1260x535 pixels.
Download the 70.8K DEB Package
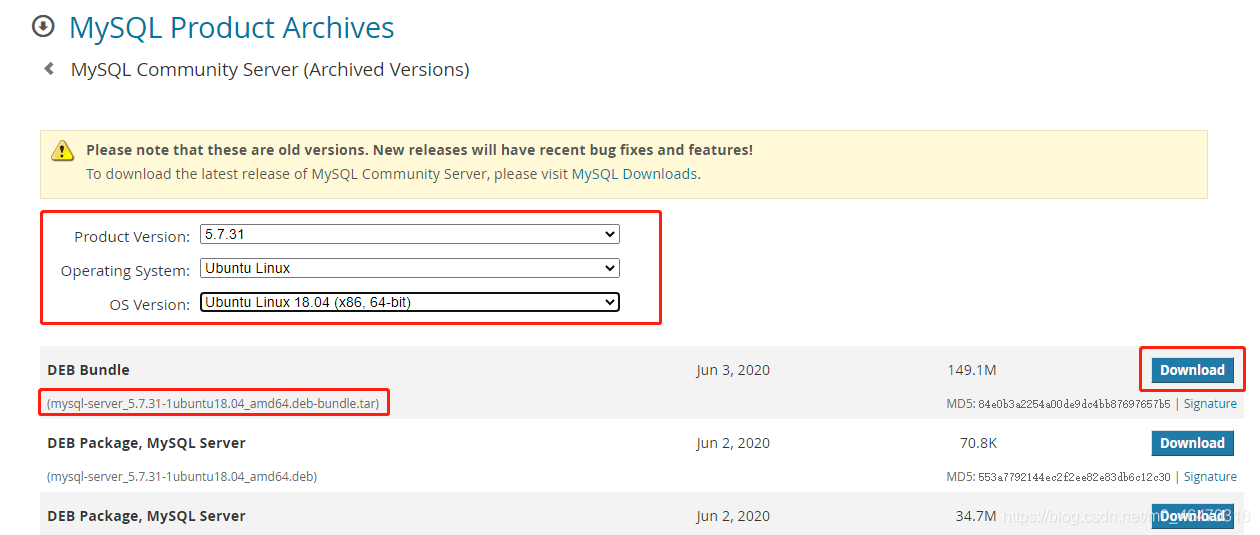(1192, 443)
